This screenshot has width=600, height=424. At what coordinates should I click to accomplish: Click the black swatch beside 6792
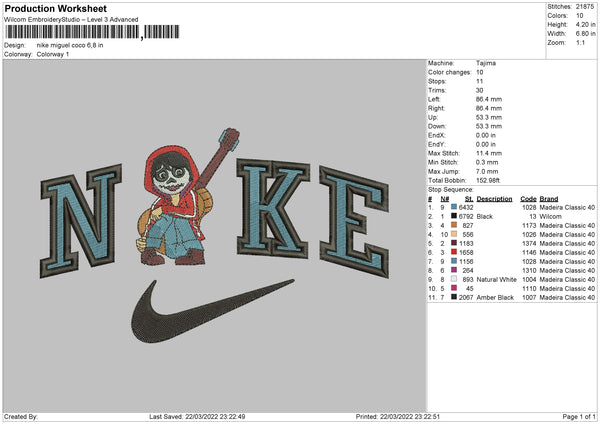(454, 216)
